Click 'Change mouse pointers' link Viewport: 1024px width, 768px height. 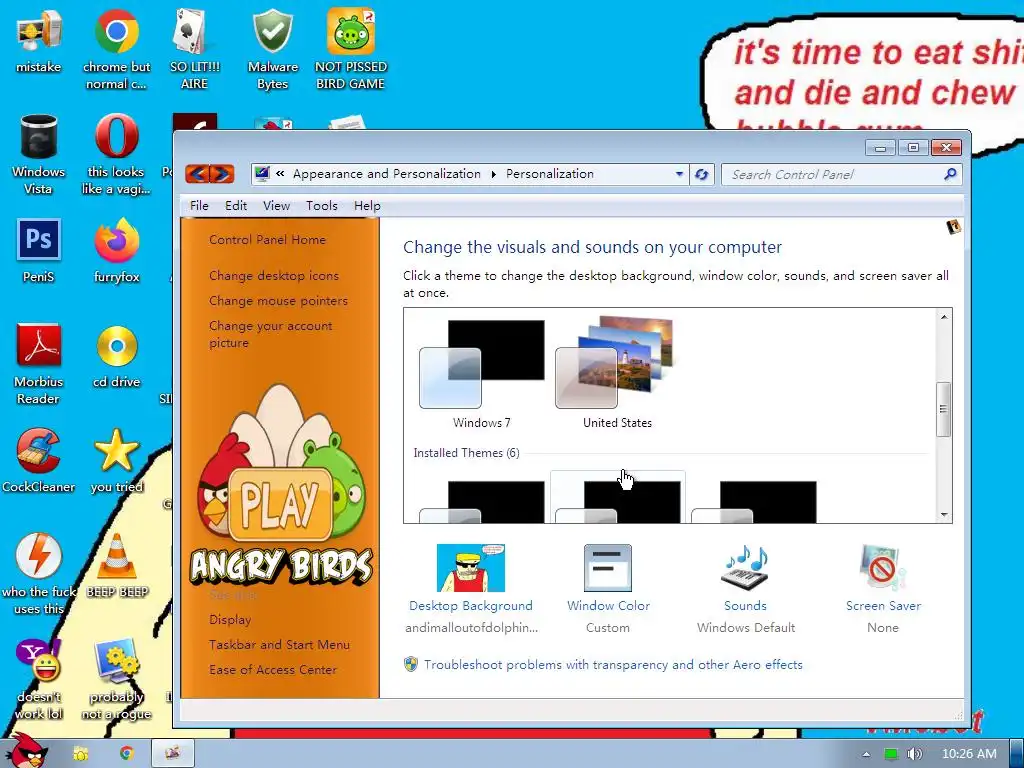point(278,301)
